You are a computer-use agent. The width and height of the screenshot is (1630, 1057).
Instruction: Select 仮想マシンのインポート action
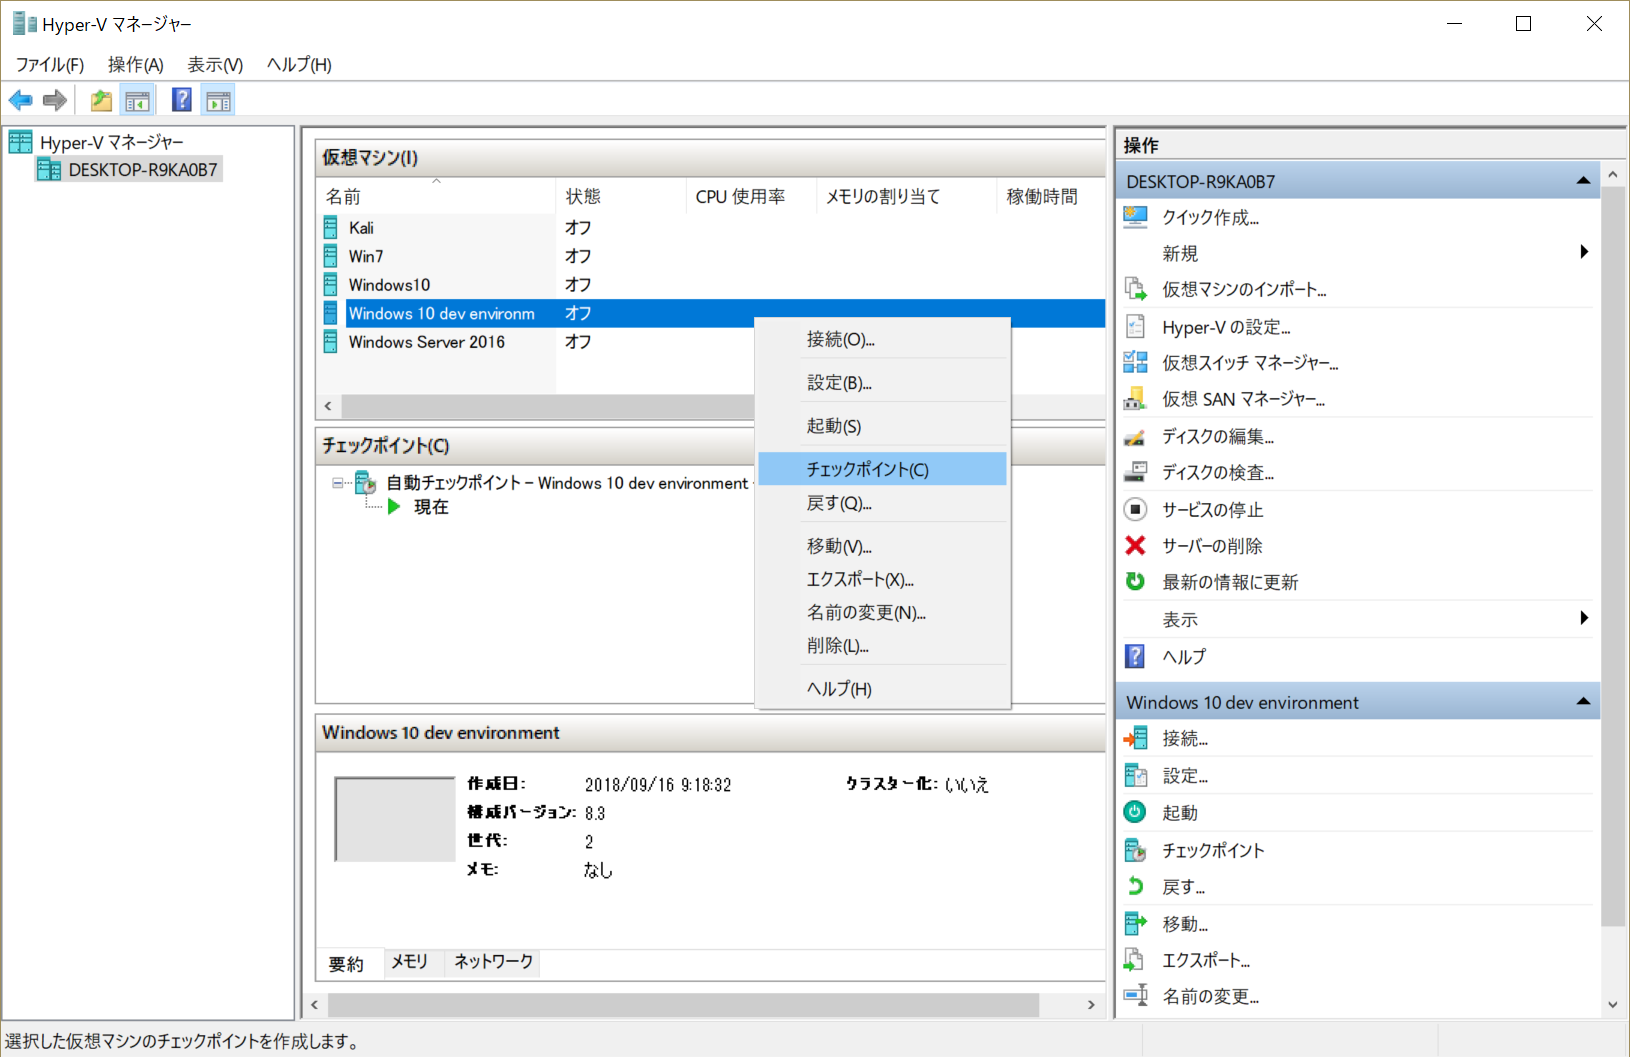coord(1244,289)
